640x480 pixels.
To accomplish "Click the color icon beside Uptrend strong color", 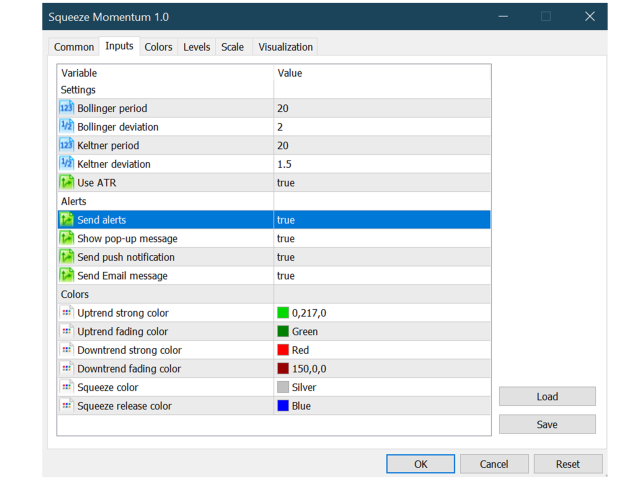I will (x=66, y=313).
